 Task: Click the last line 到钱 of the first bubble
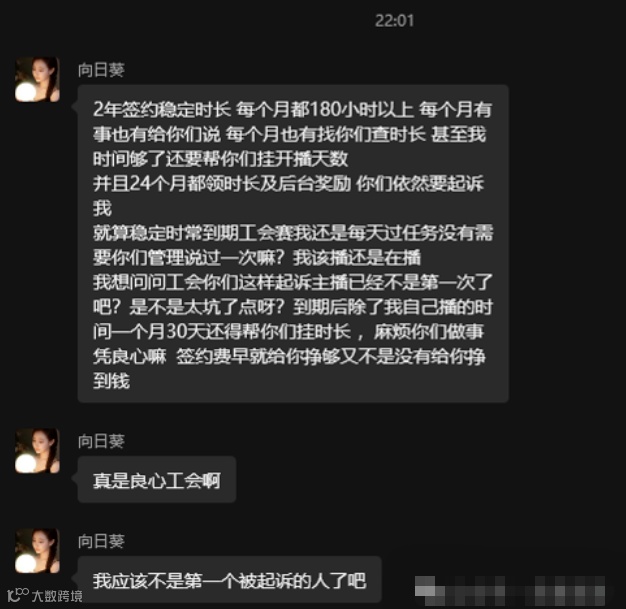[x=111, y=381]
